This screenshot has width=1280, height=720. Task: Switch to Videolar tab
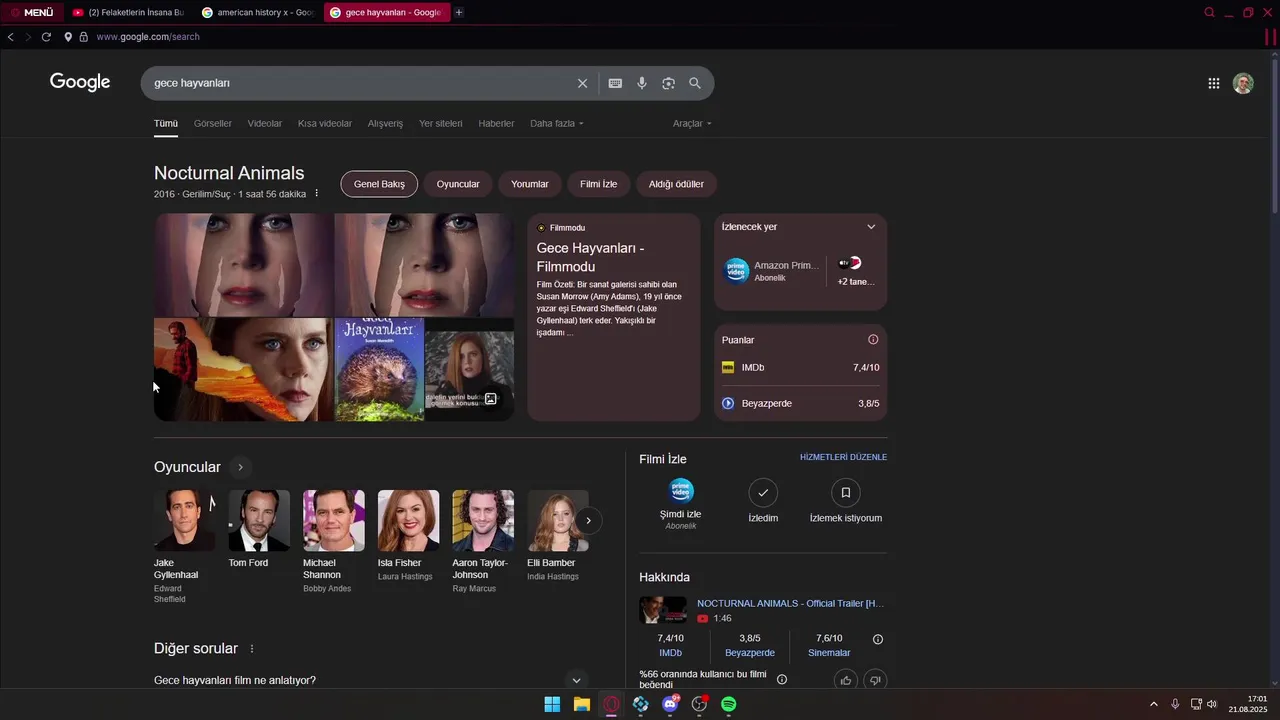(265, 123)
